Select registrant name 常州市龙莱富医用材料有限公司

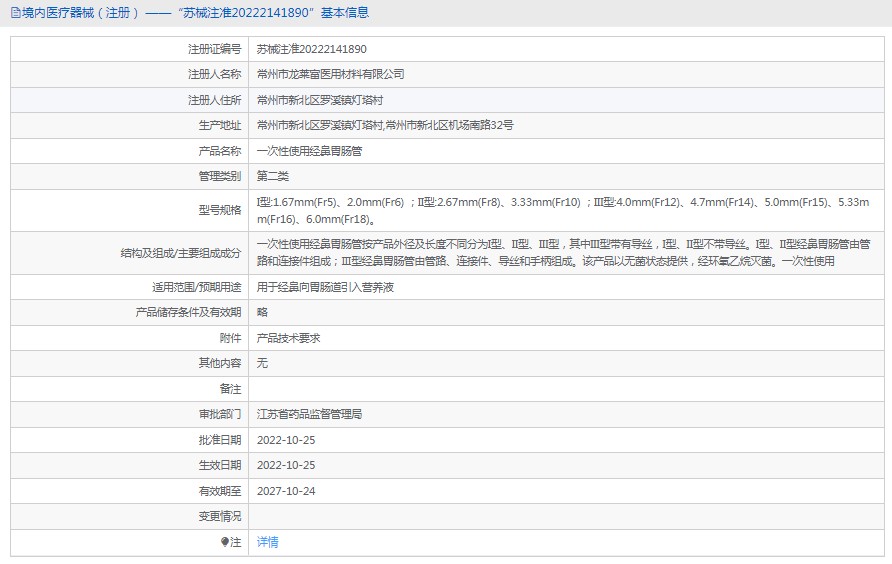pyautogui.click(x=331, y=74)
